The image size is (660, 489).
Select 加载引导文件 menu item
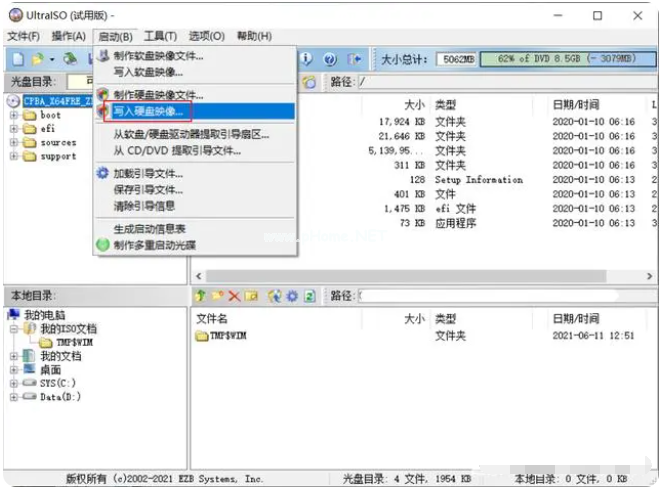[148, 173]
